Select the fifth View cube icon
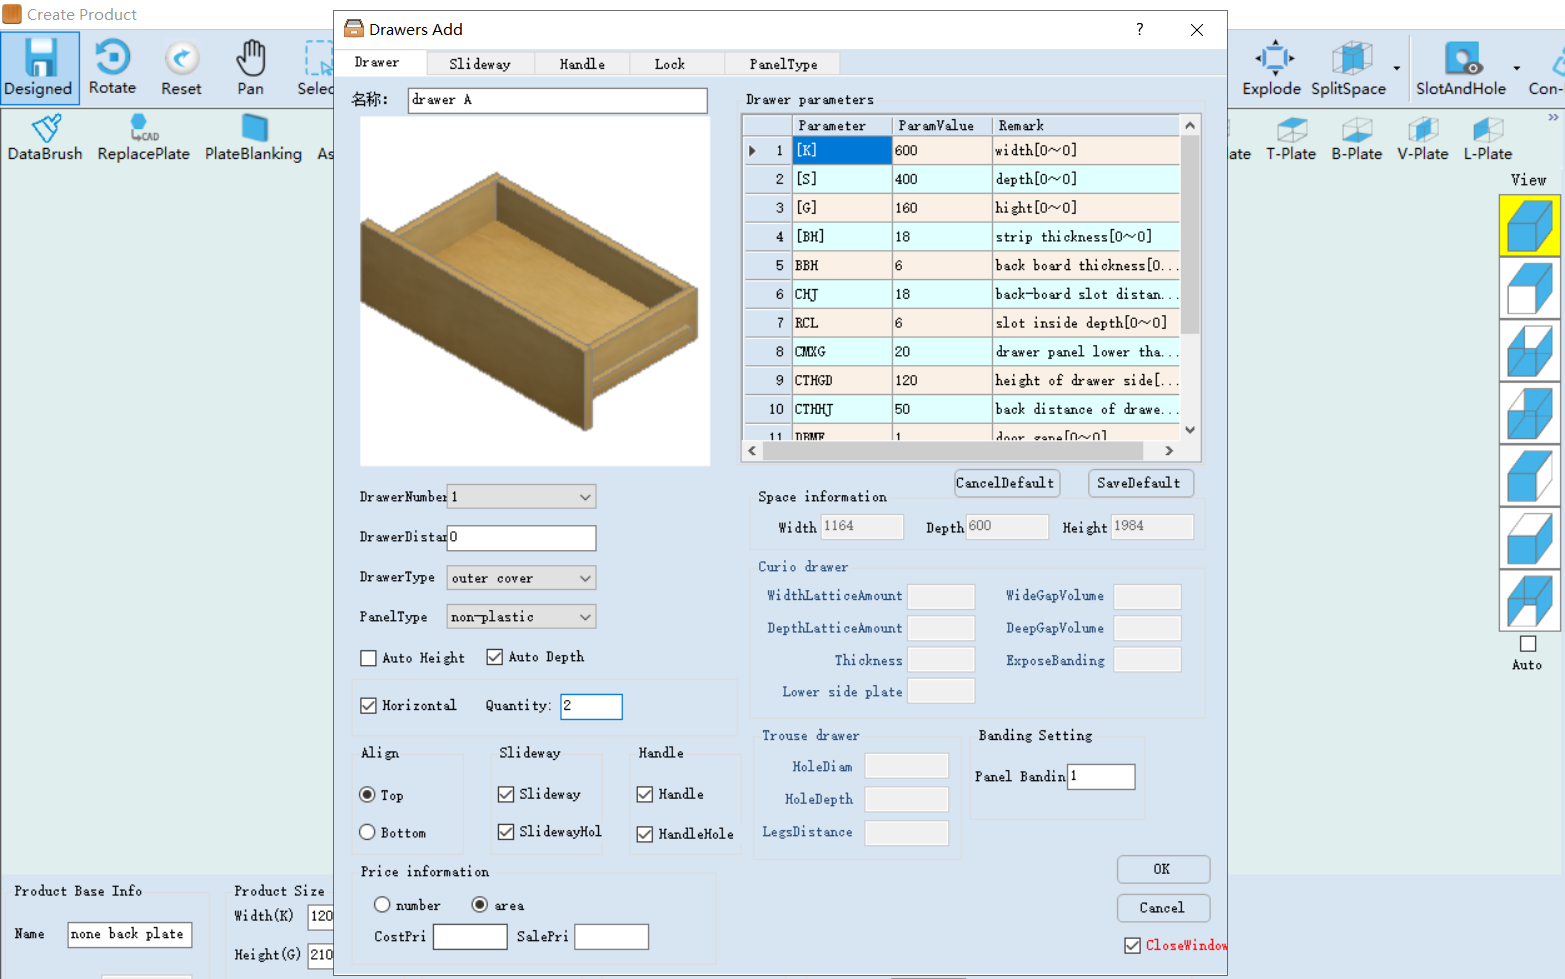This screenshot has height=979, width=1565. [x=1529, y=475]
